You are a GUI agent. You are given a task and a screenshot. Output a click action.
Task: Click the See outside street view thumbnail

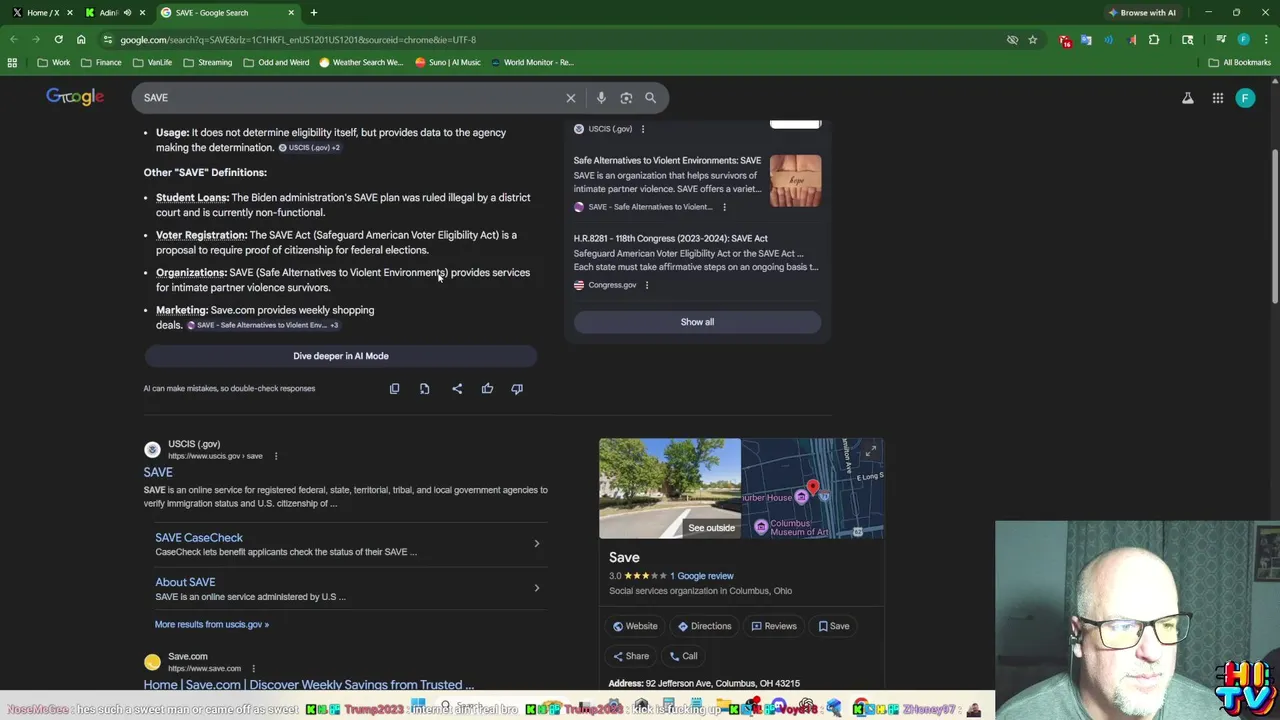pos(670,488)
